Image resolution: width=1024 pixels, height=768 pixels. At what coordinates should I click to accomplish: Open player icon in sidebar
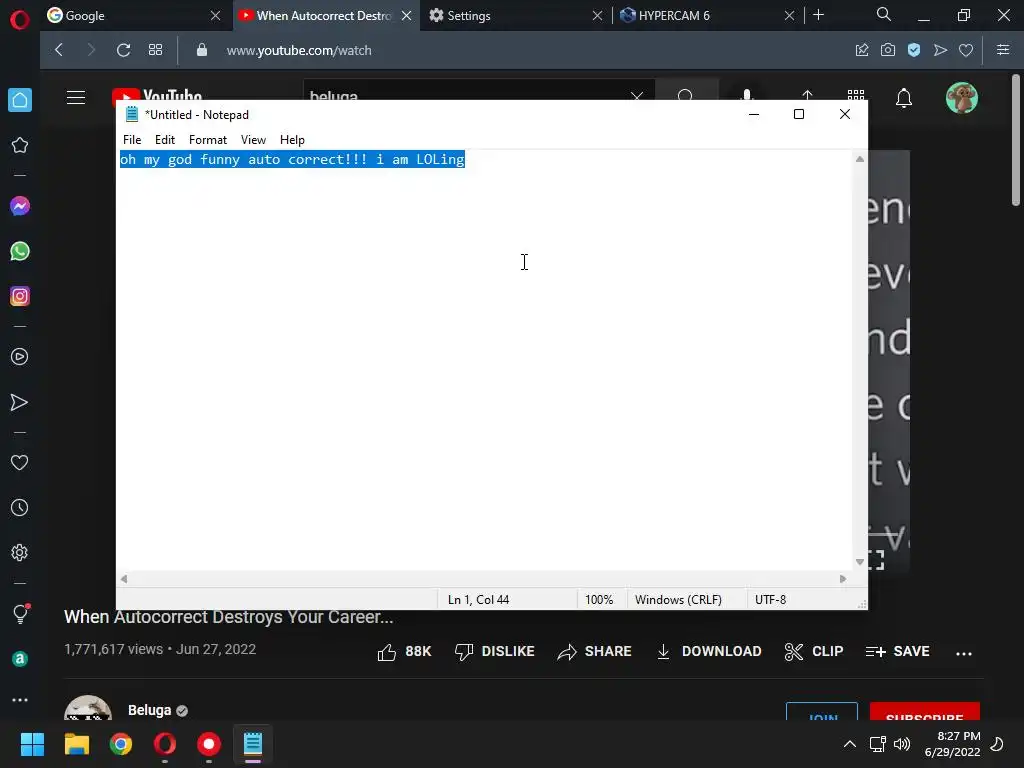[20, 357]
